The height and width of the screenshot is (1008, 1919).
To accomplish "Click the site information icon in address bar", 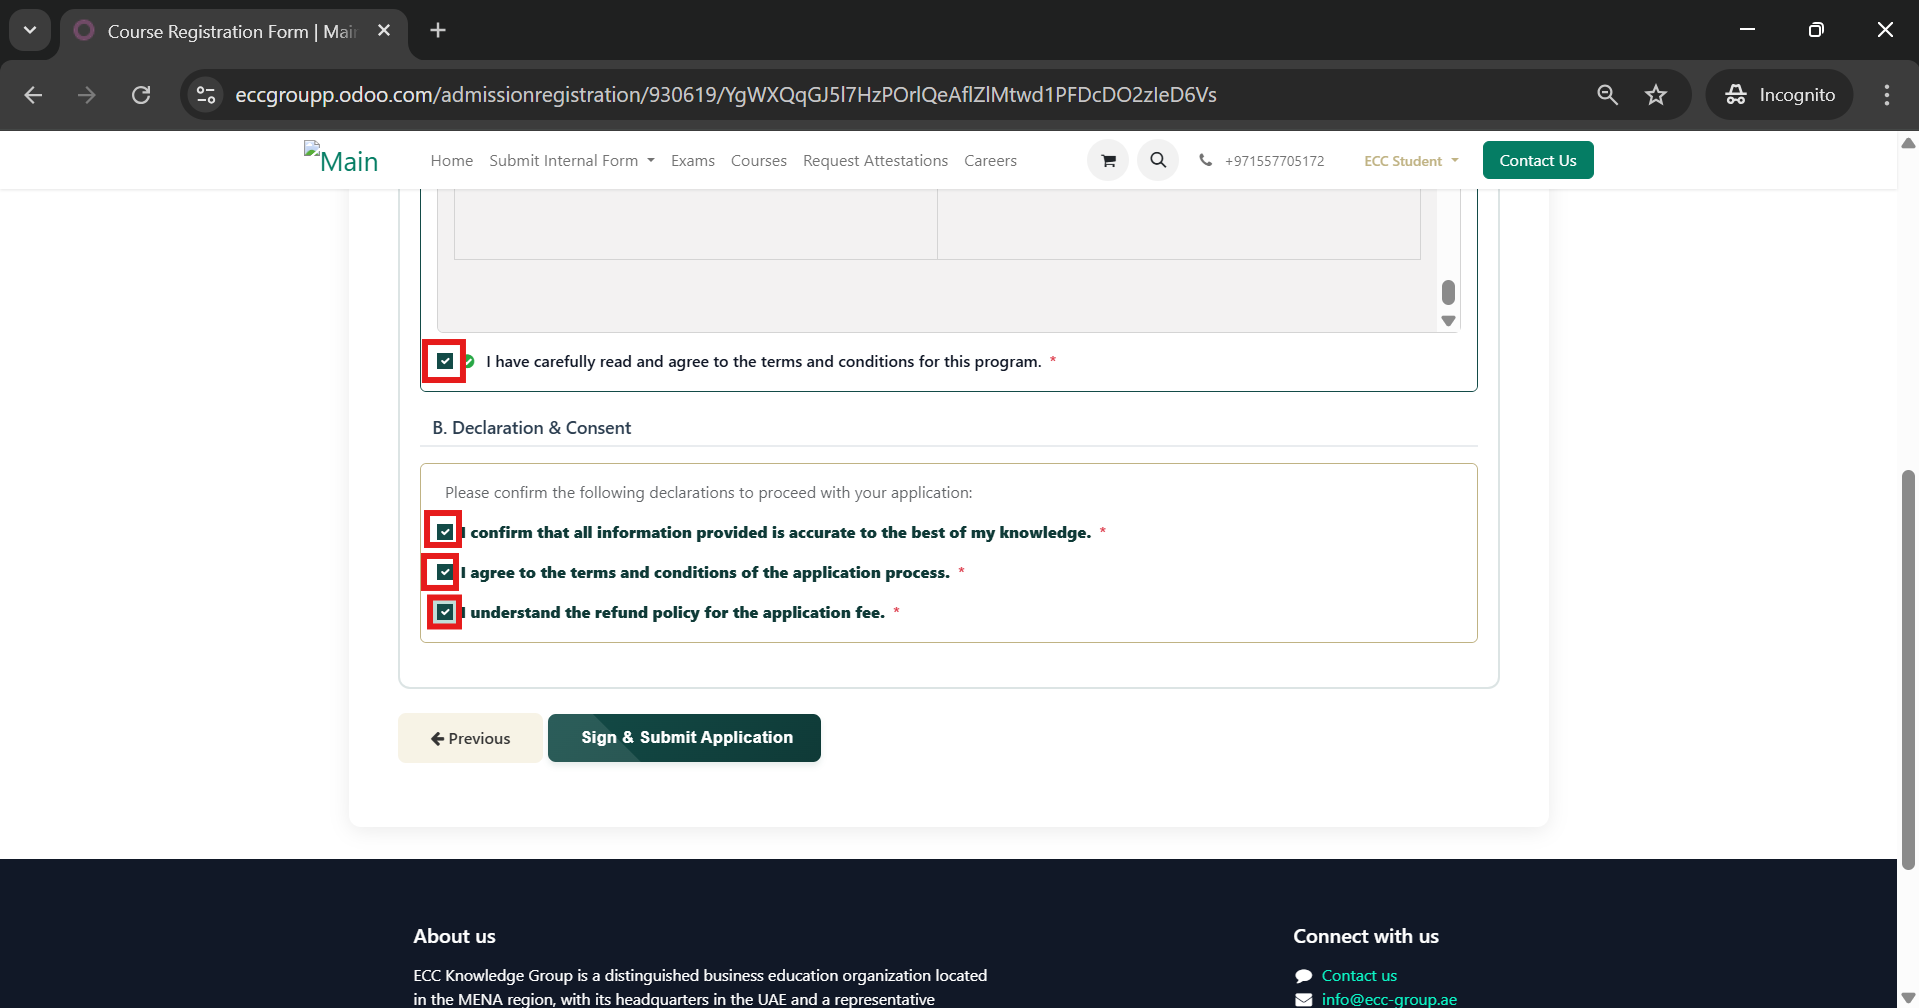I will tap(206, 95).
